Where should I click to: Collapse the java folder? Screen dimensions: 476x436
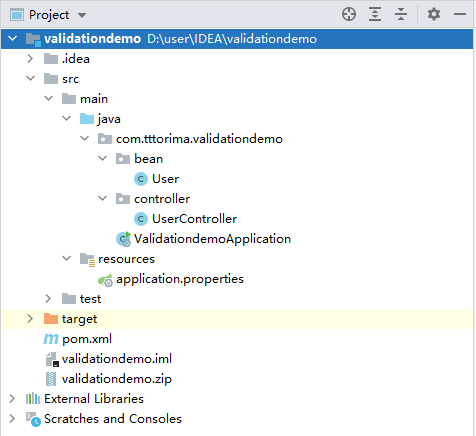[67, 119]
